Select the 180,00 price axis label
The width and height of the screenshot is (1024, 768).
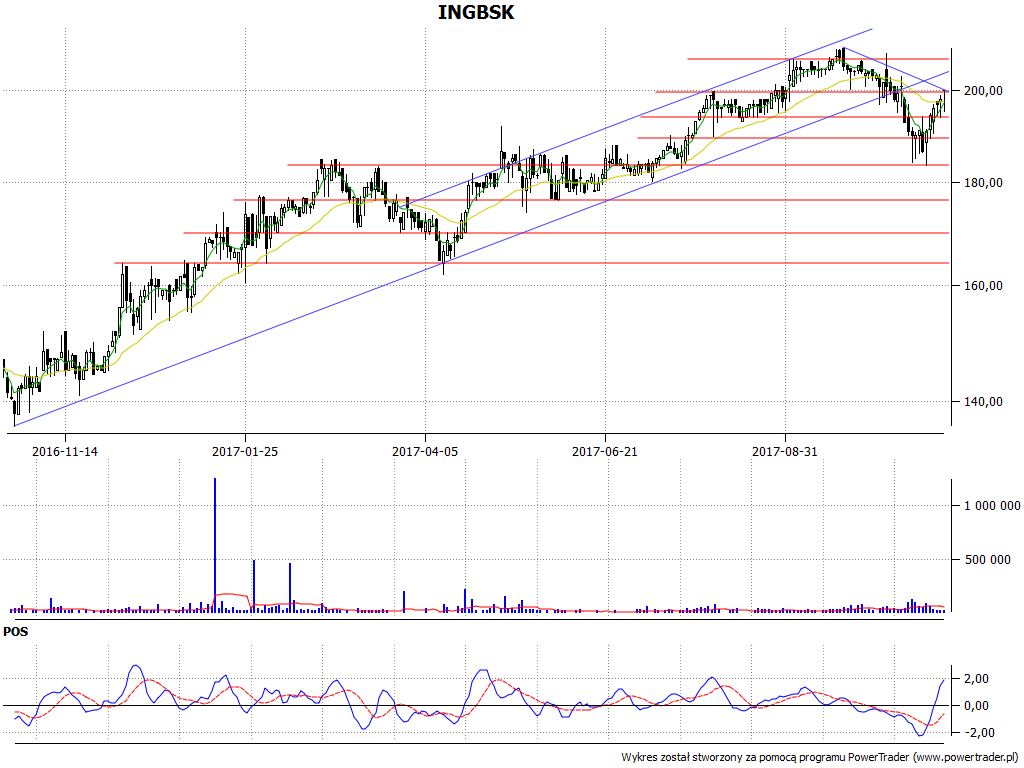[x=984, y=183]
